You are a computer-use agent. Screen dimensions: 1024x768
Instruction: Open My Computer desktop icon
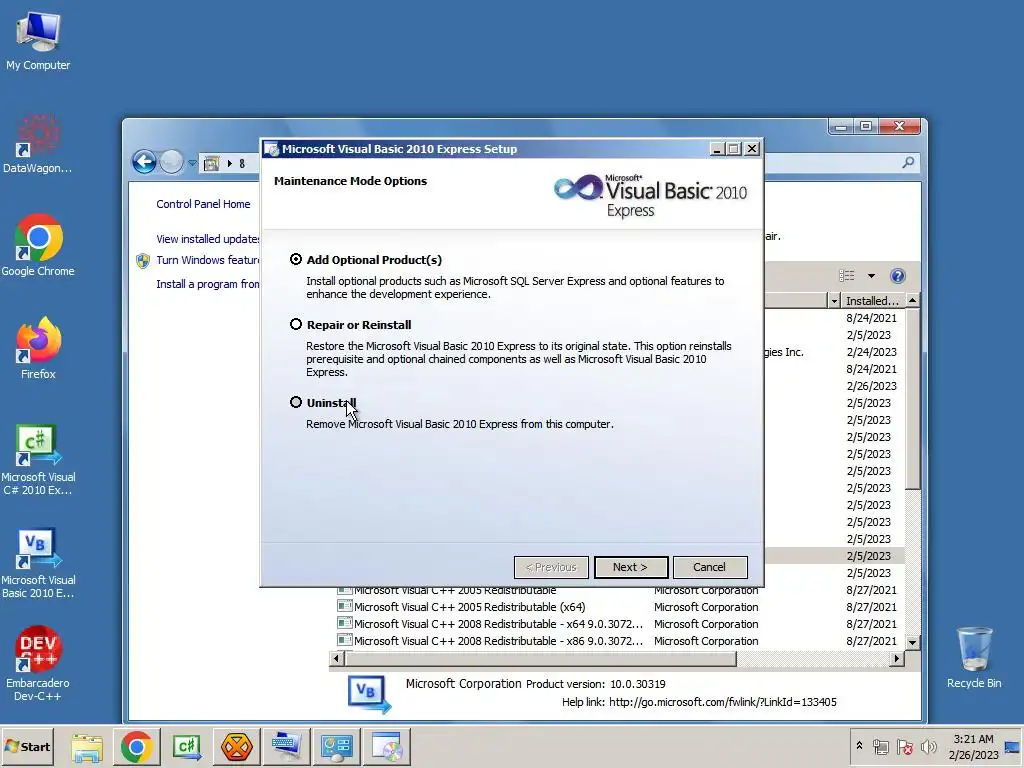point(38,40)
